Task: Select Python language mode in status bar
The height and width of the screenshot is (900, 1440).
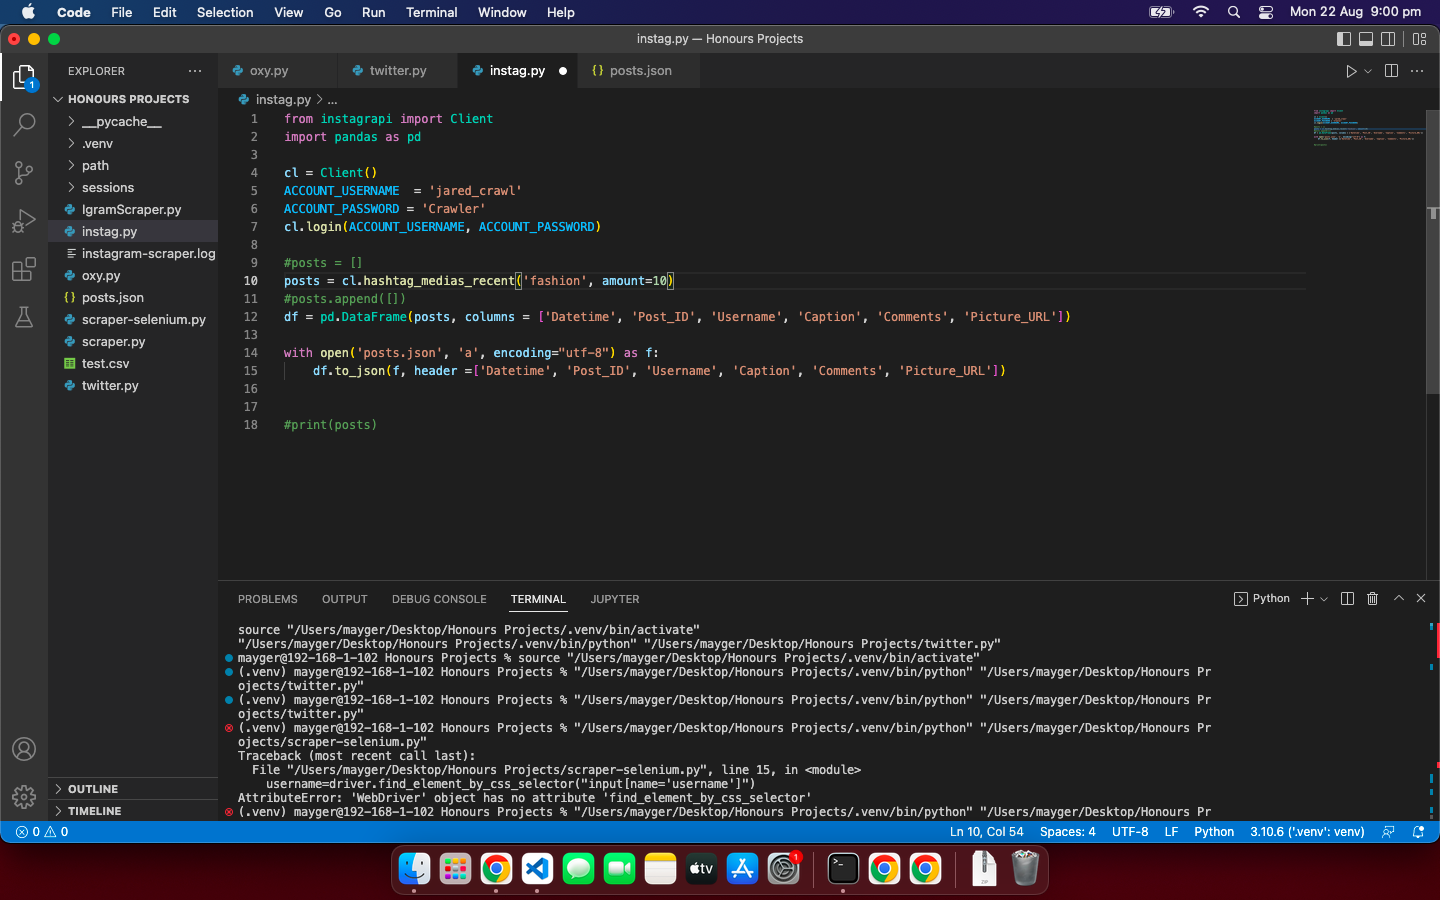Action: click(x=1214, y=832)
